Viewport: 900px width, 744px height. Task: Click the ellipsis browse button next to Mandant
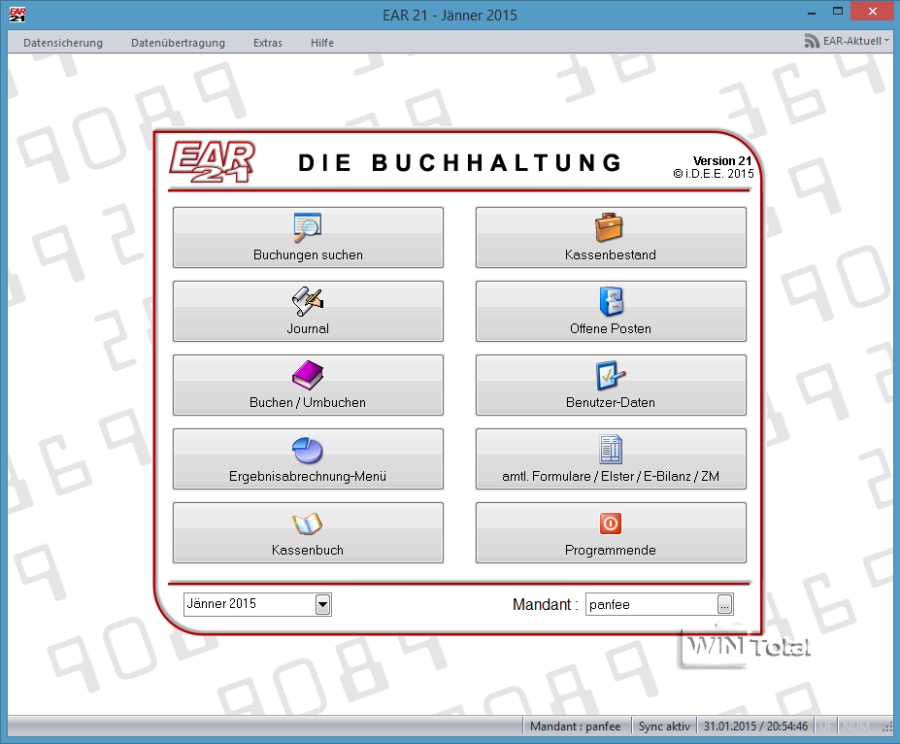coord(724,604)
